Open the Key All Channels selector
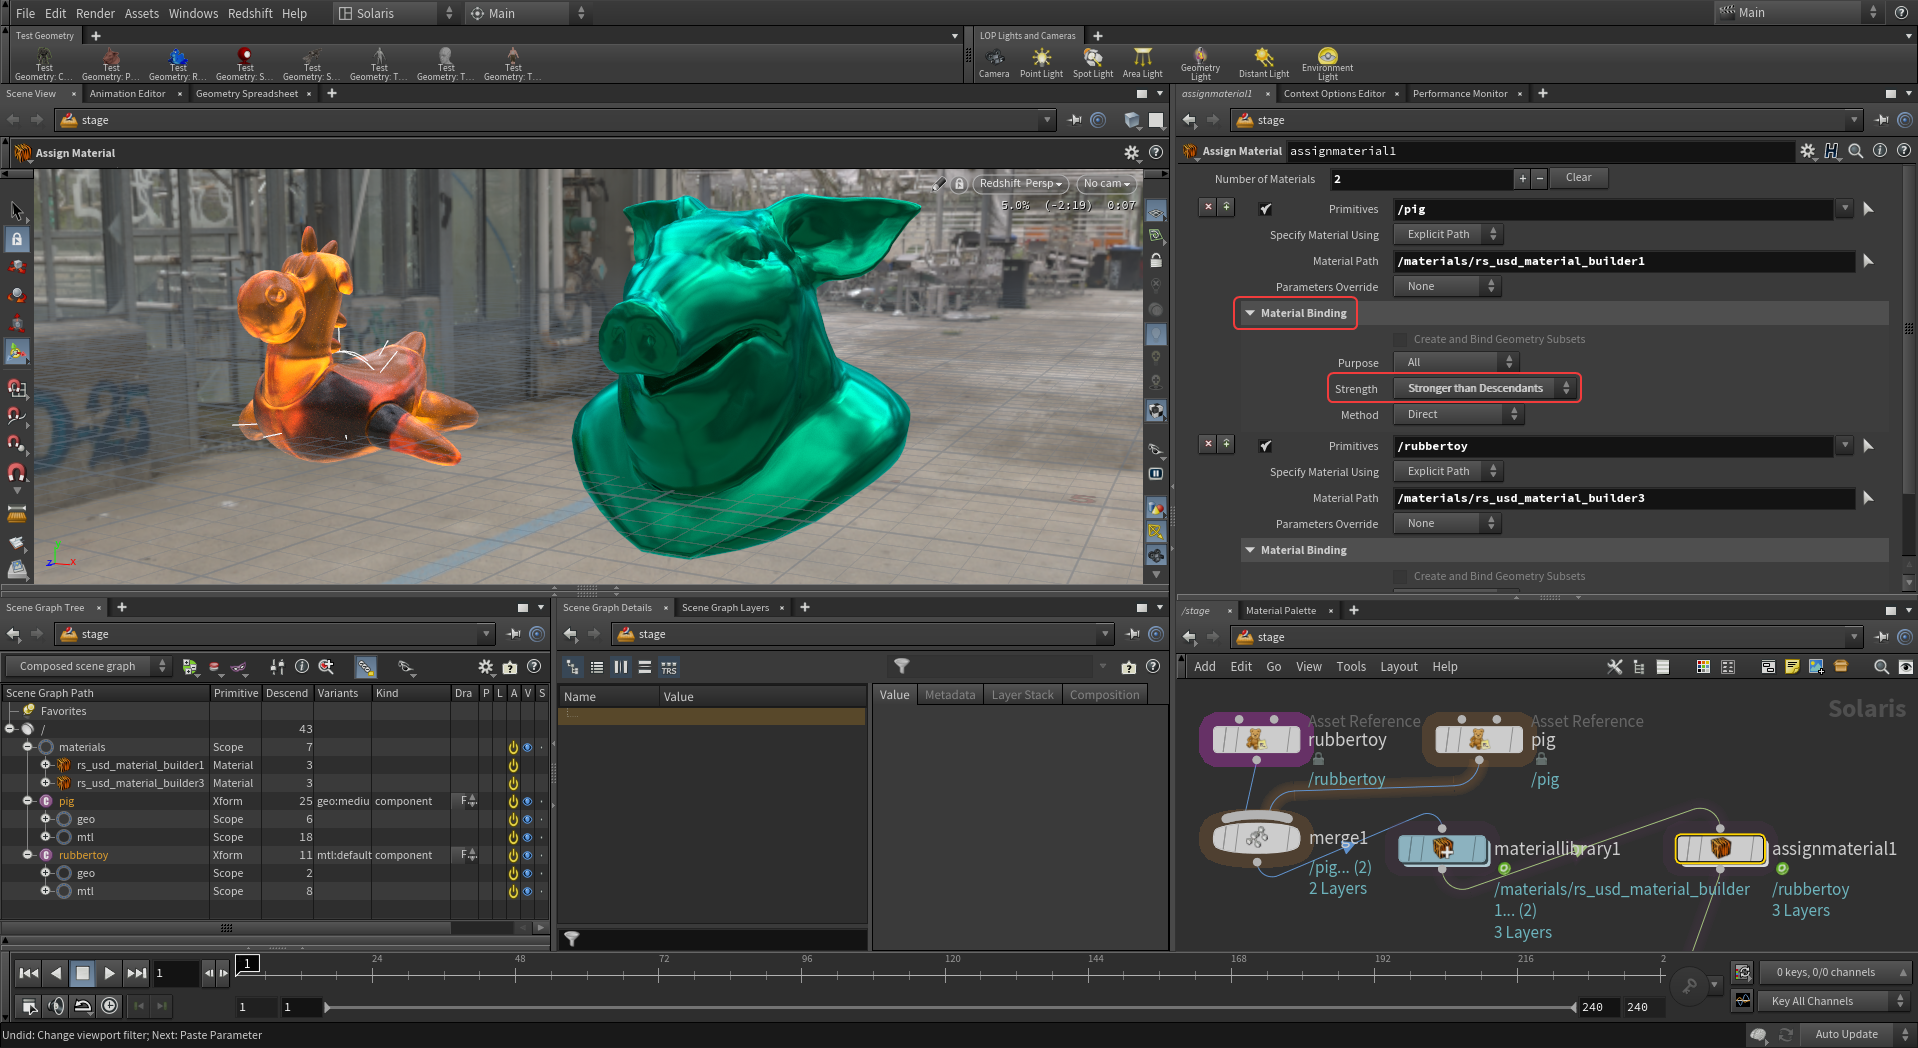 1833,1001
